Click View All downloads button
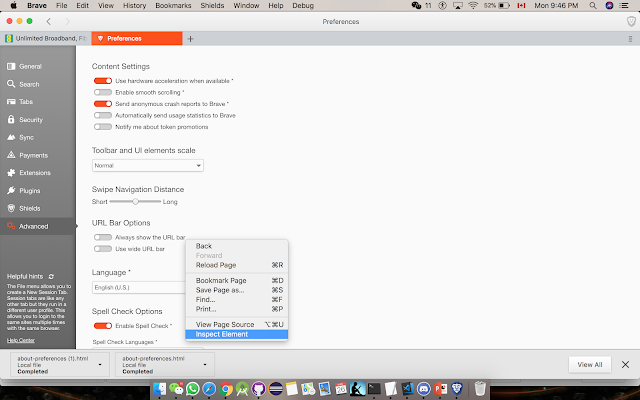Screen dimensions: 640x400 [590, 364]
